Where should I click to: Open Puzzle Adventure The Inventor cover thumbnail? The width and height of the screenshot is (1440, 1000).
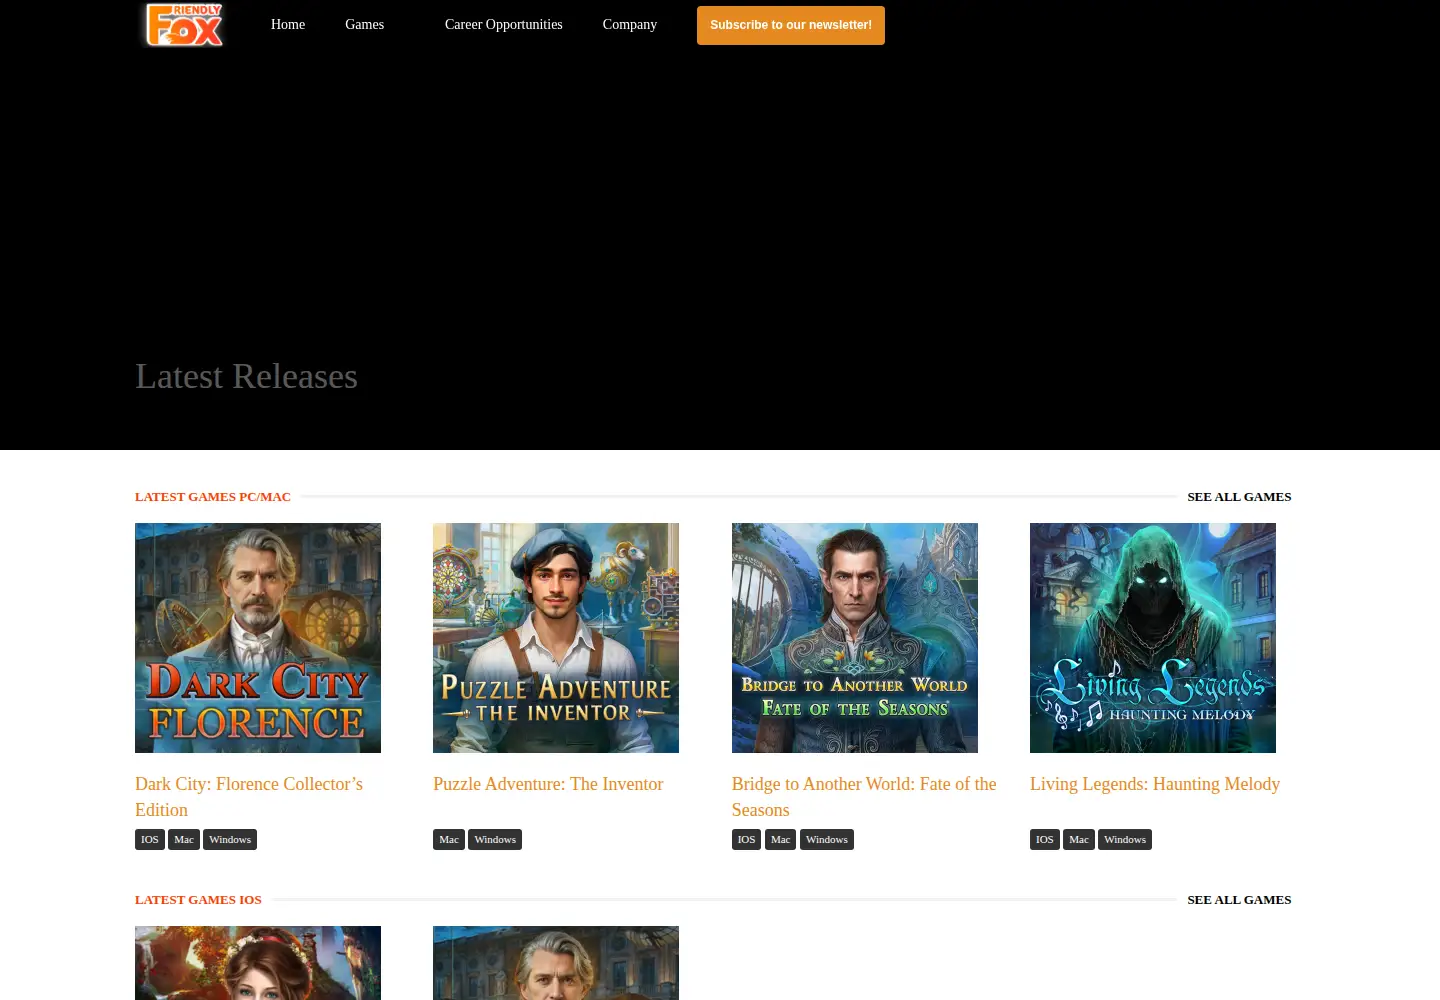[x=556, y=638]
